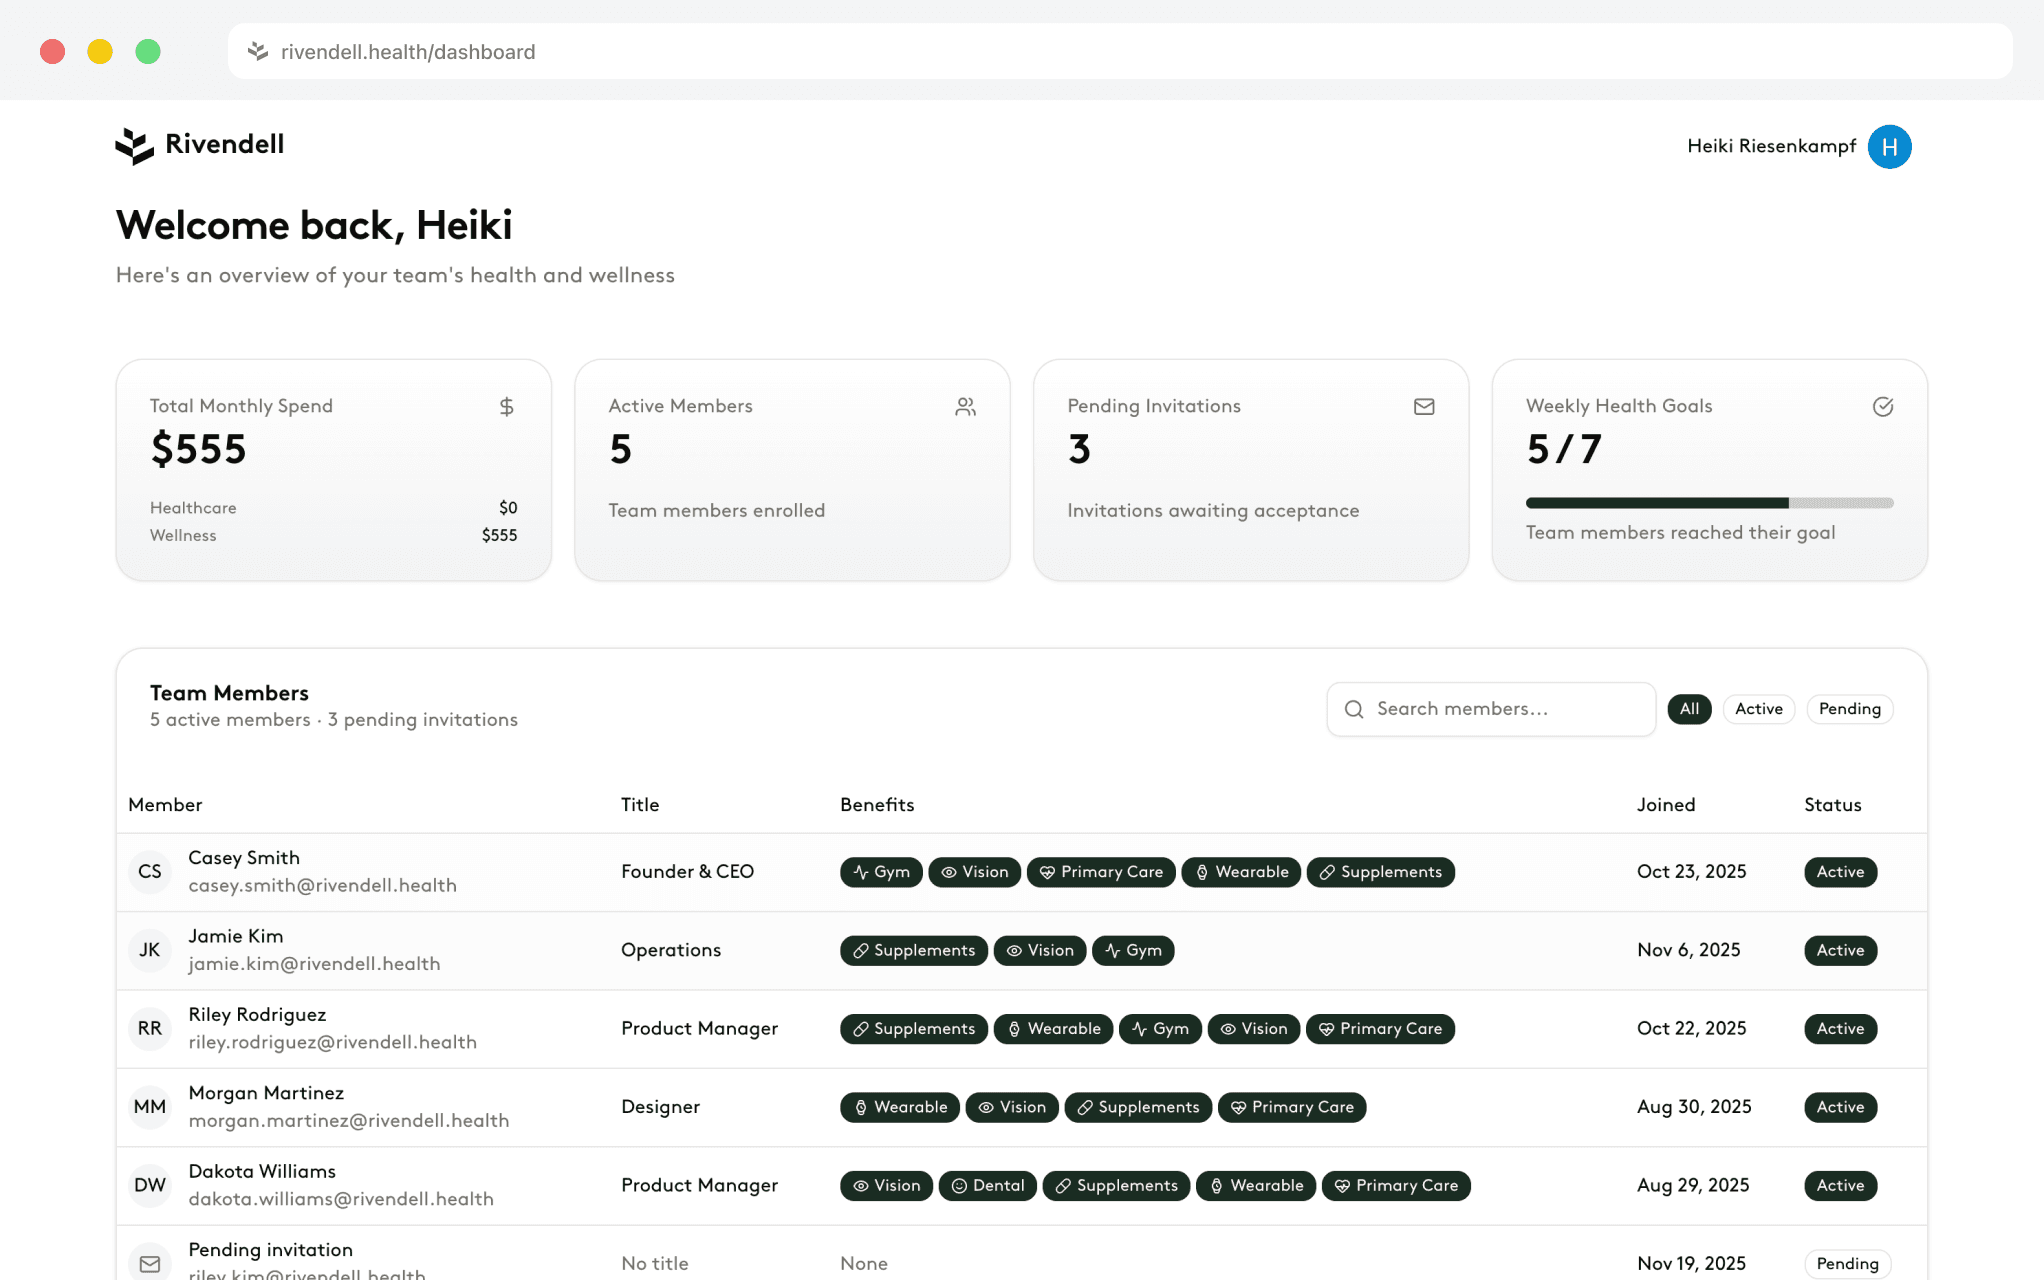Viewport: 2044px width, 1280px height.
Task: Toggle the All filter chip
Action: [1689, 709]
